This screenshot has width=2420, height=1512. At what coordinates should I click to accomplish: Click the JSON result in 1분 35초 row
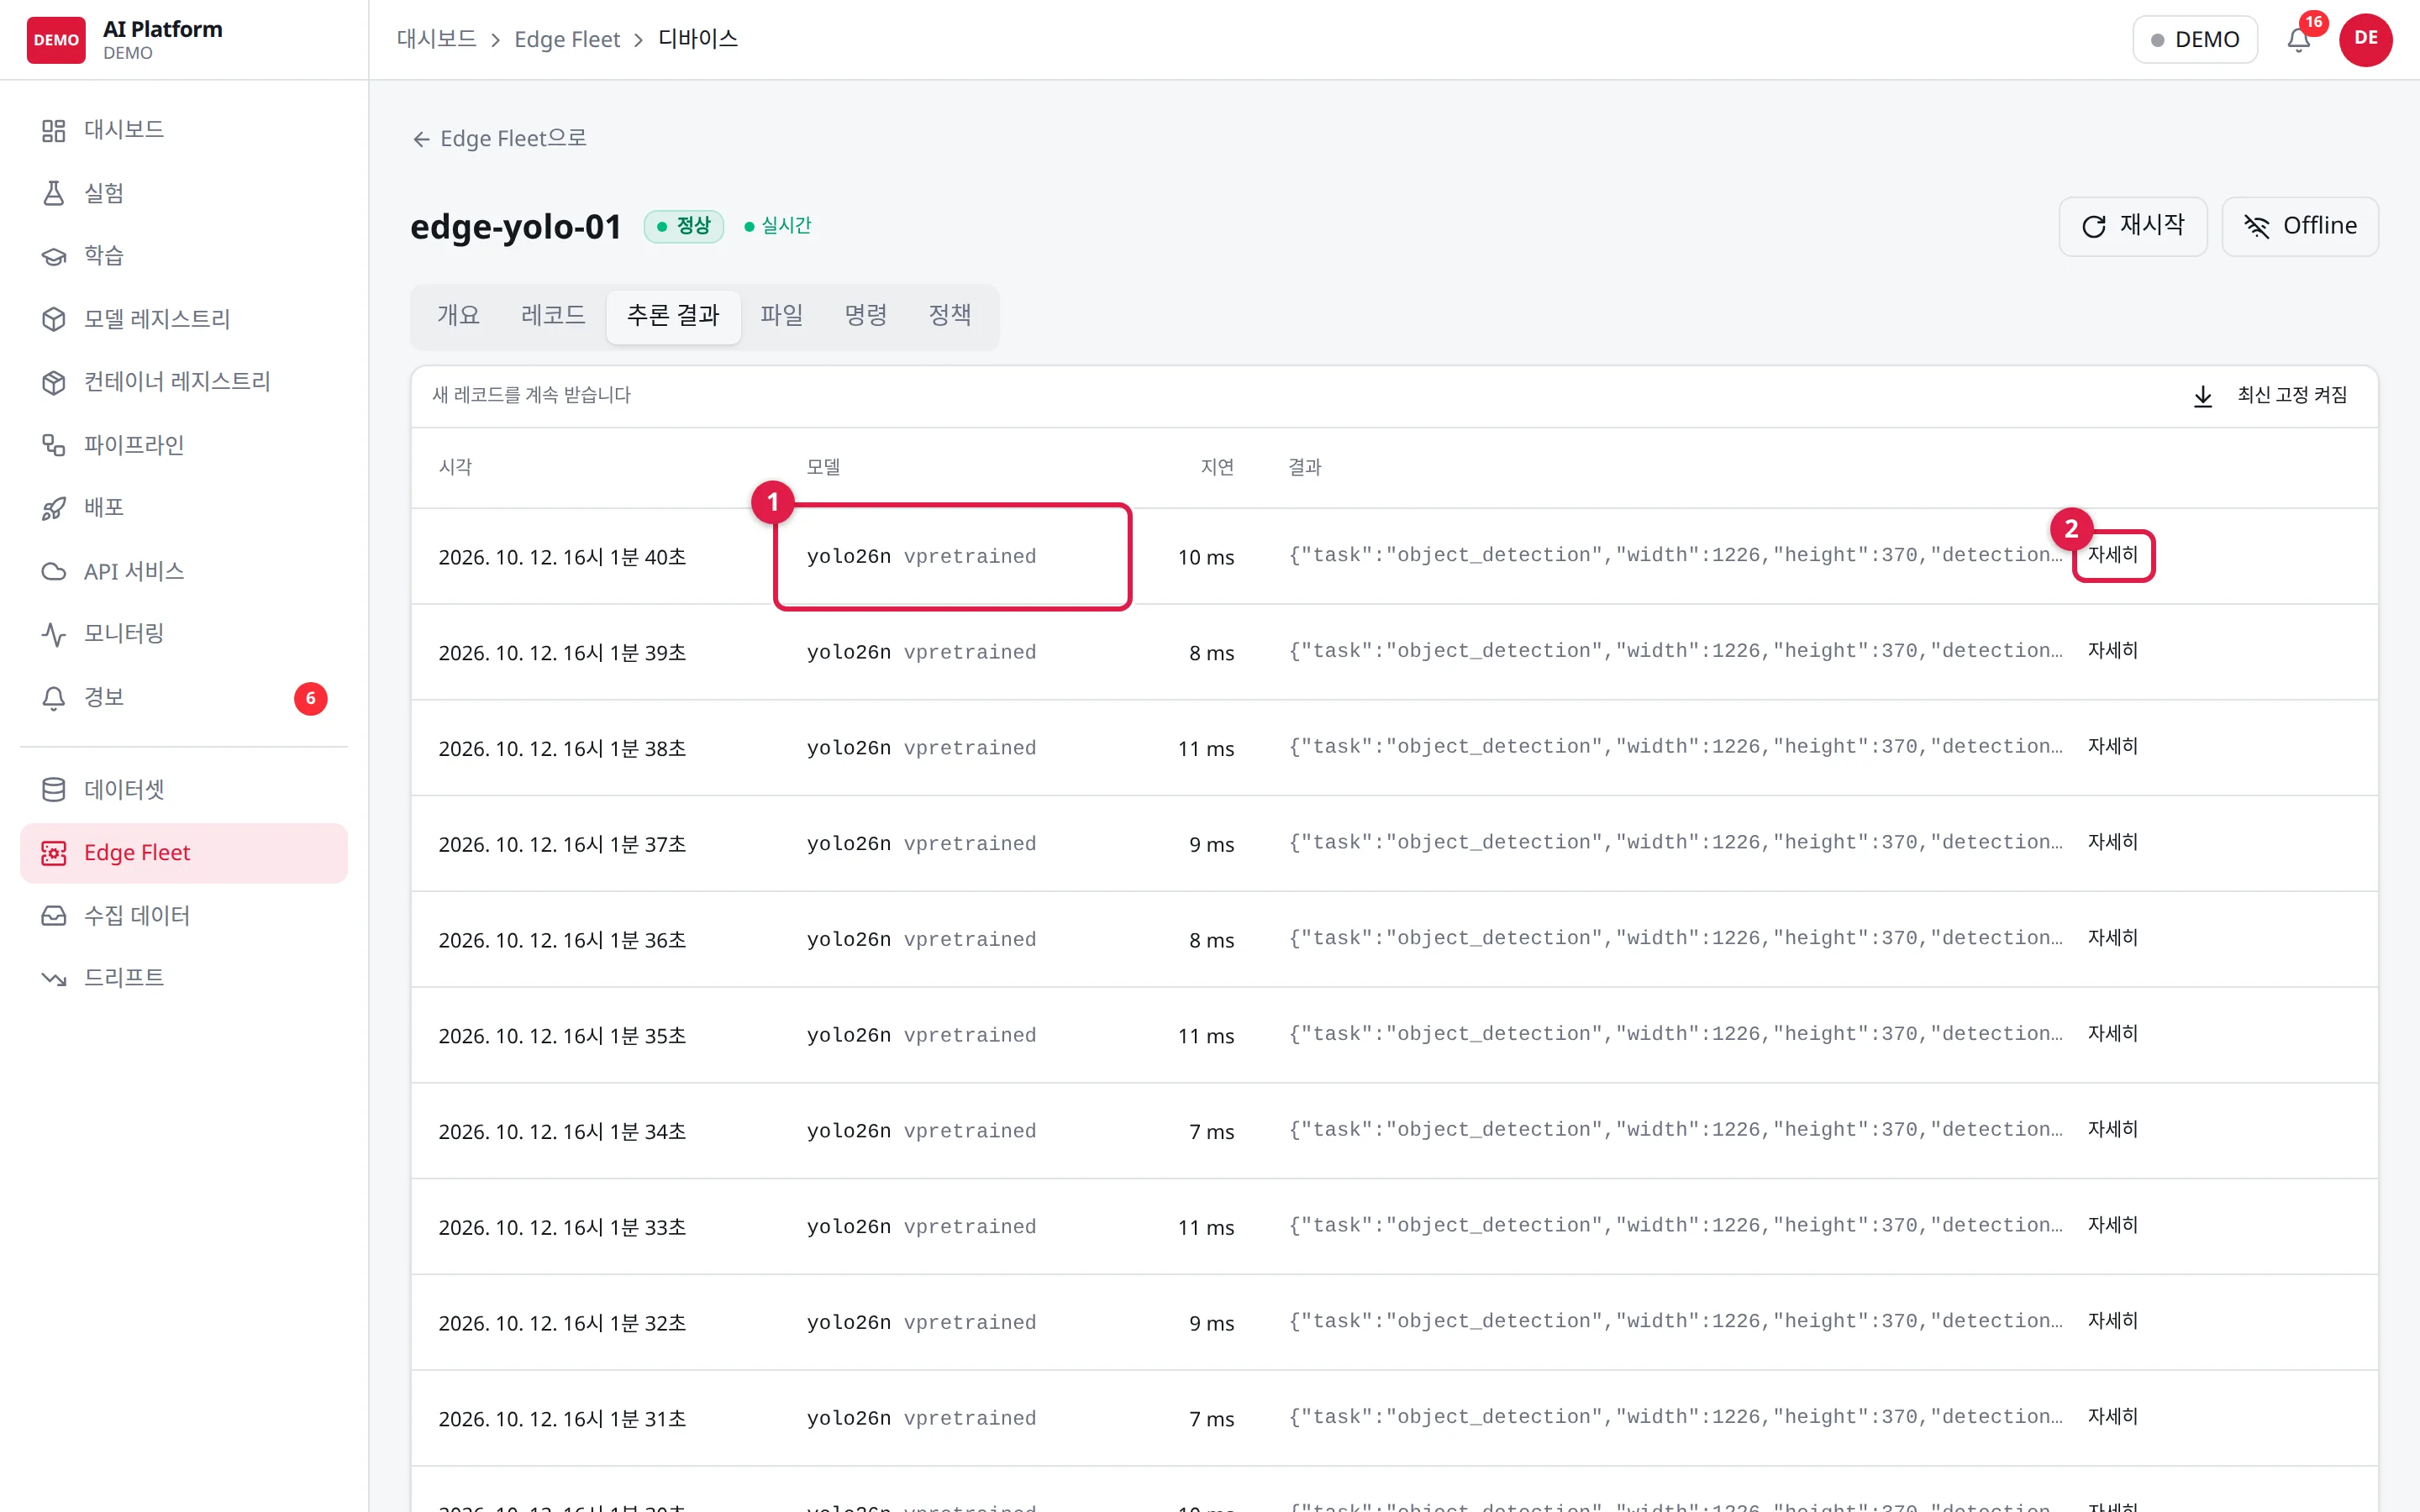coord(1675,1034)
